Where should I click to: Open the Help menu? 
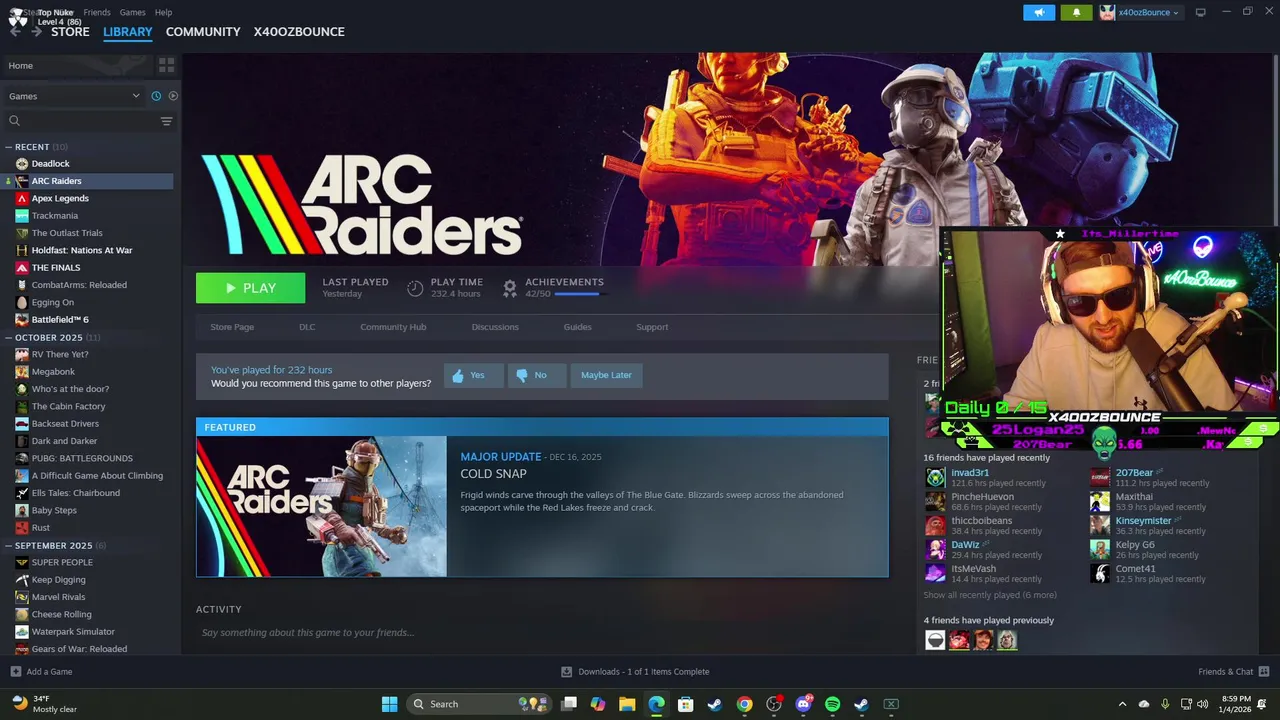[x=163, y=12]
